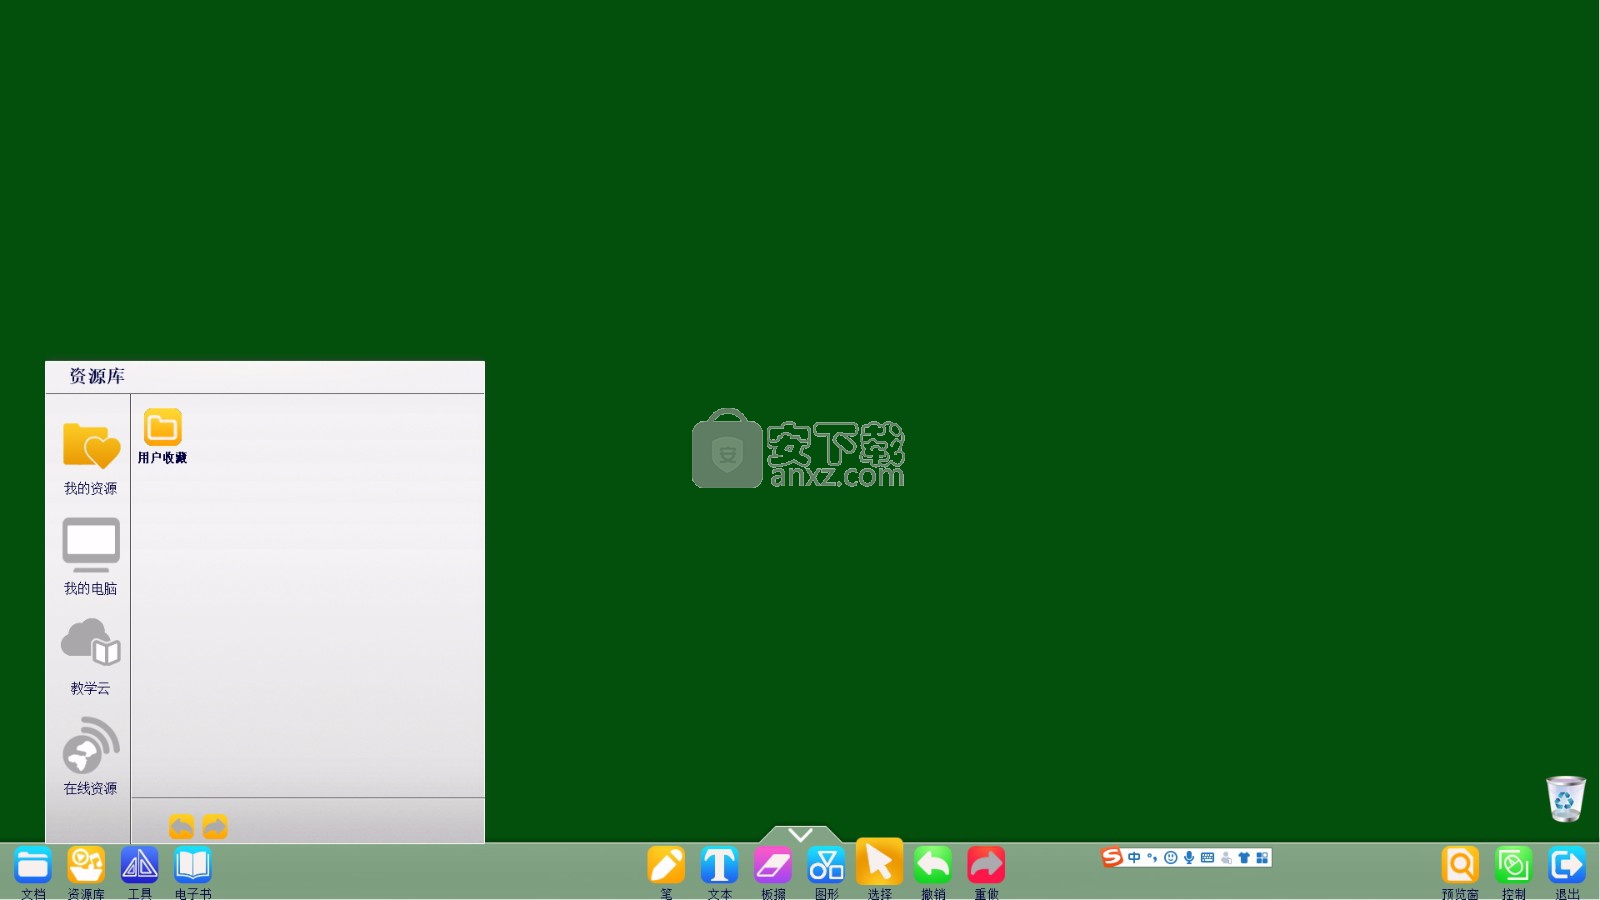Click the 资源库 panel title text

pyautogui.click(x=97, y=376)
